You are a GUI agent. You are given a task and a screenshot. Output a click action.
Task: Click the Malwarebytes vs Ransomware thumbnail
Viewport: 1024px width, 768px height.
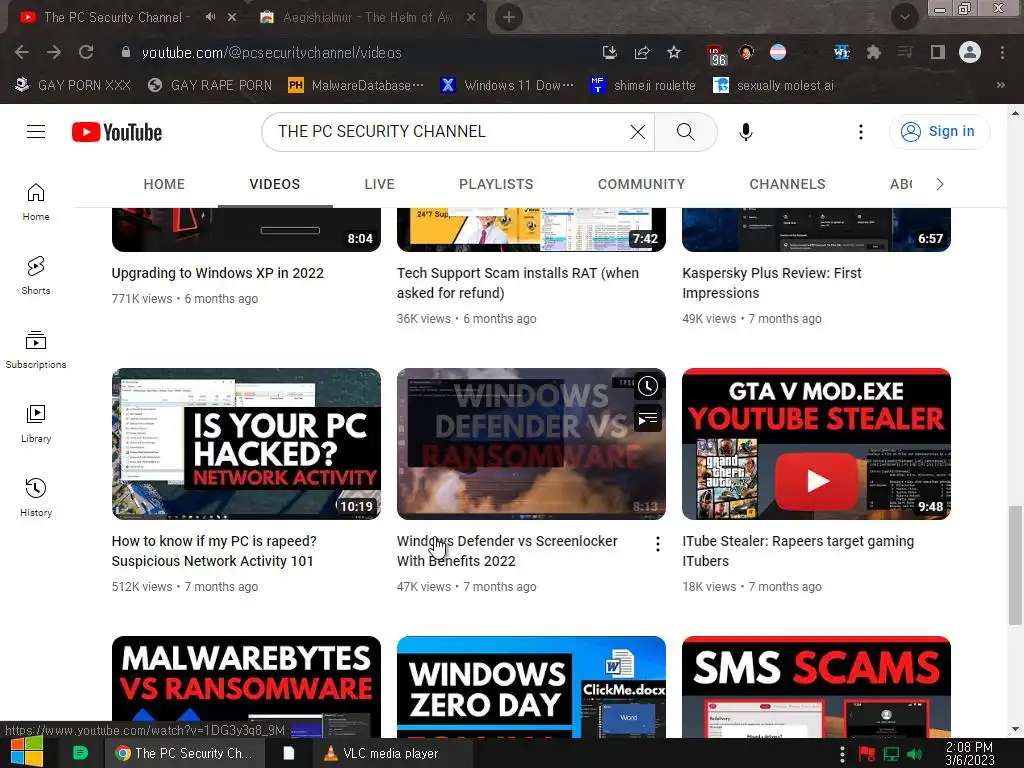[246, 687]
